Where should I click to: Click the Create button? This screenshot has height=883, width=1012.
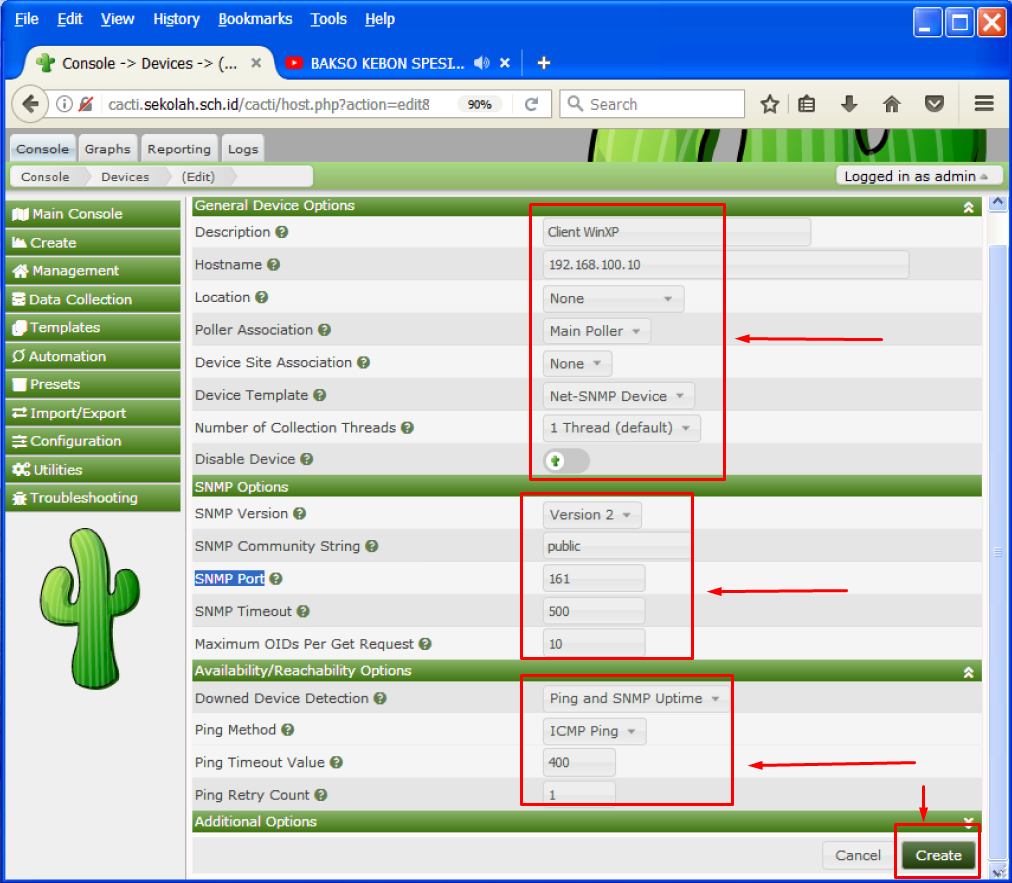[x=938, y=855]
